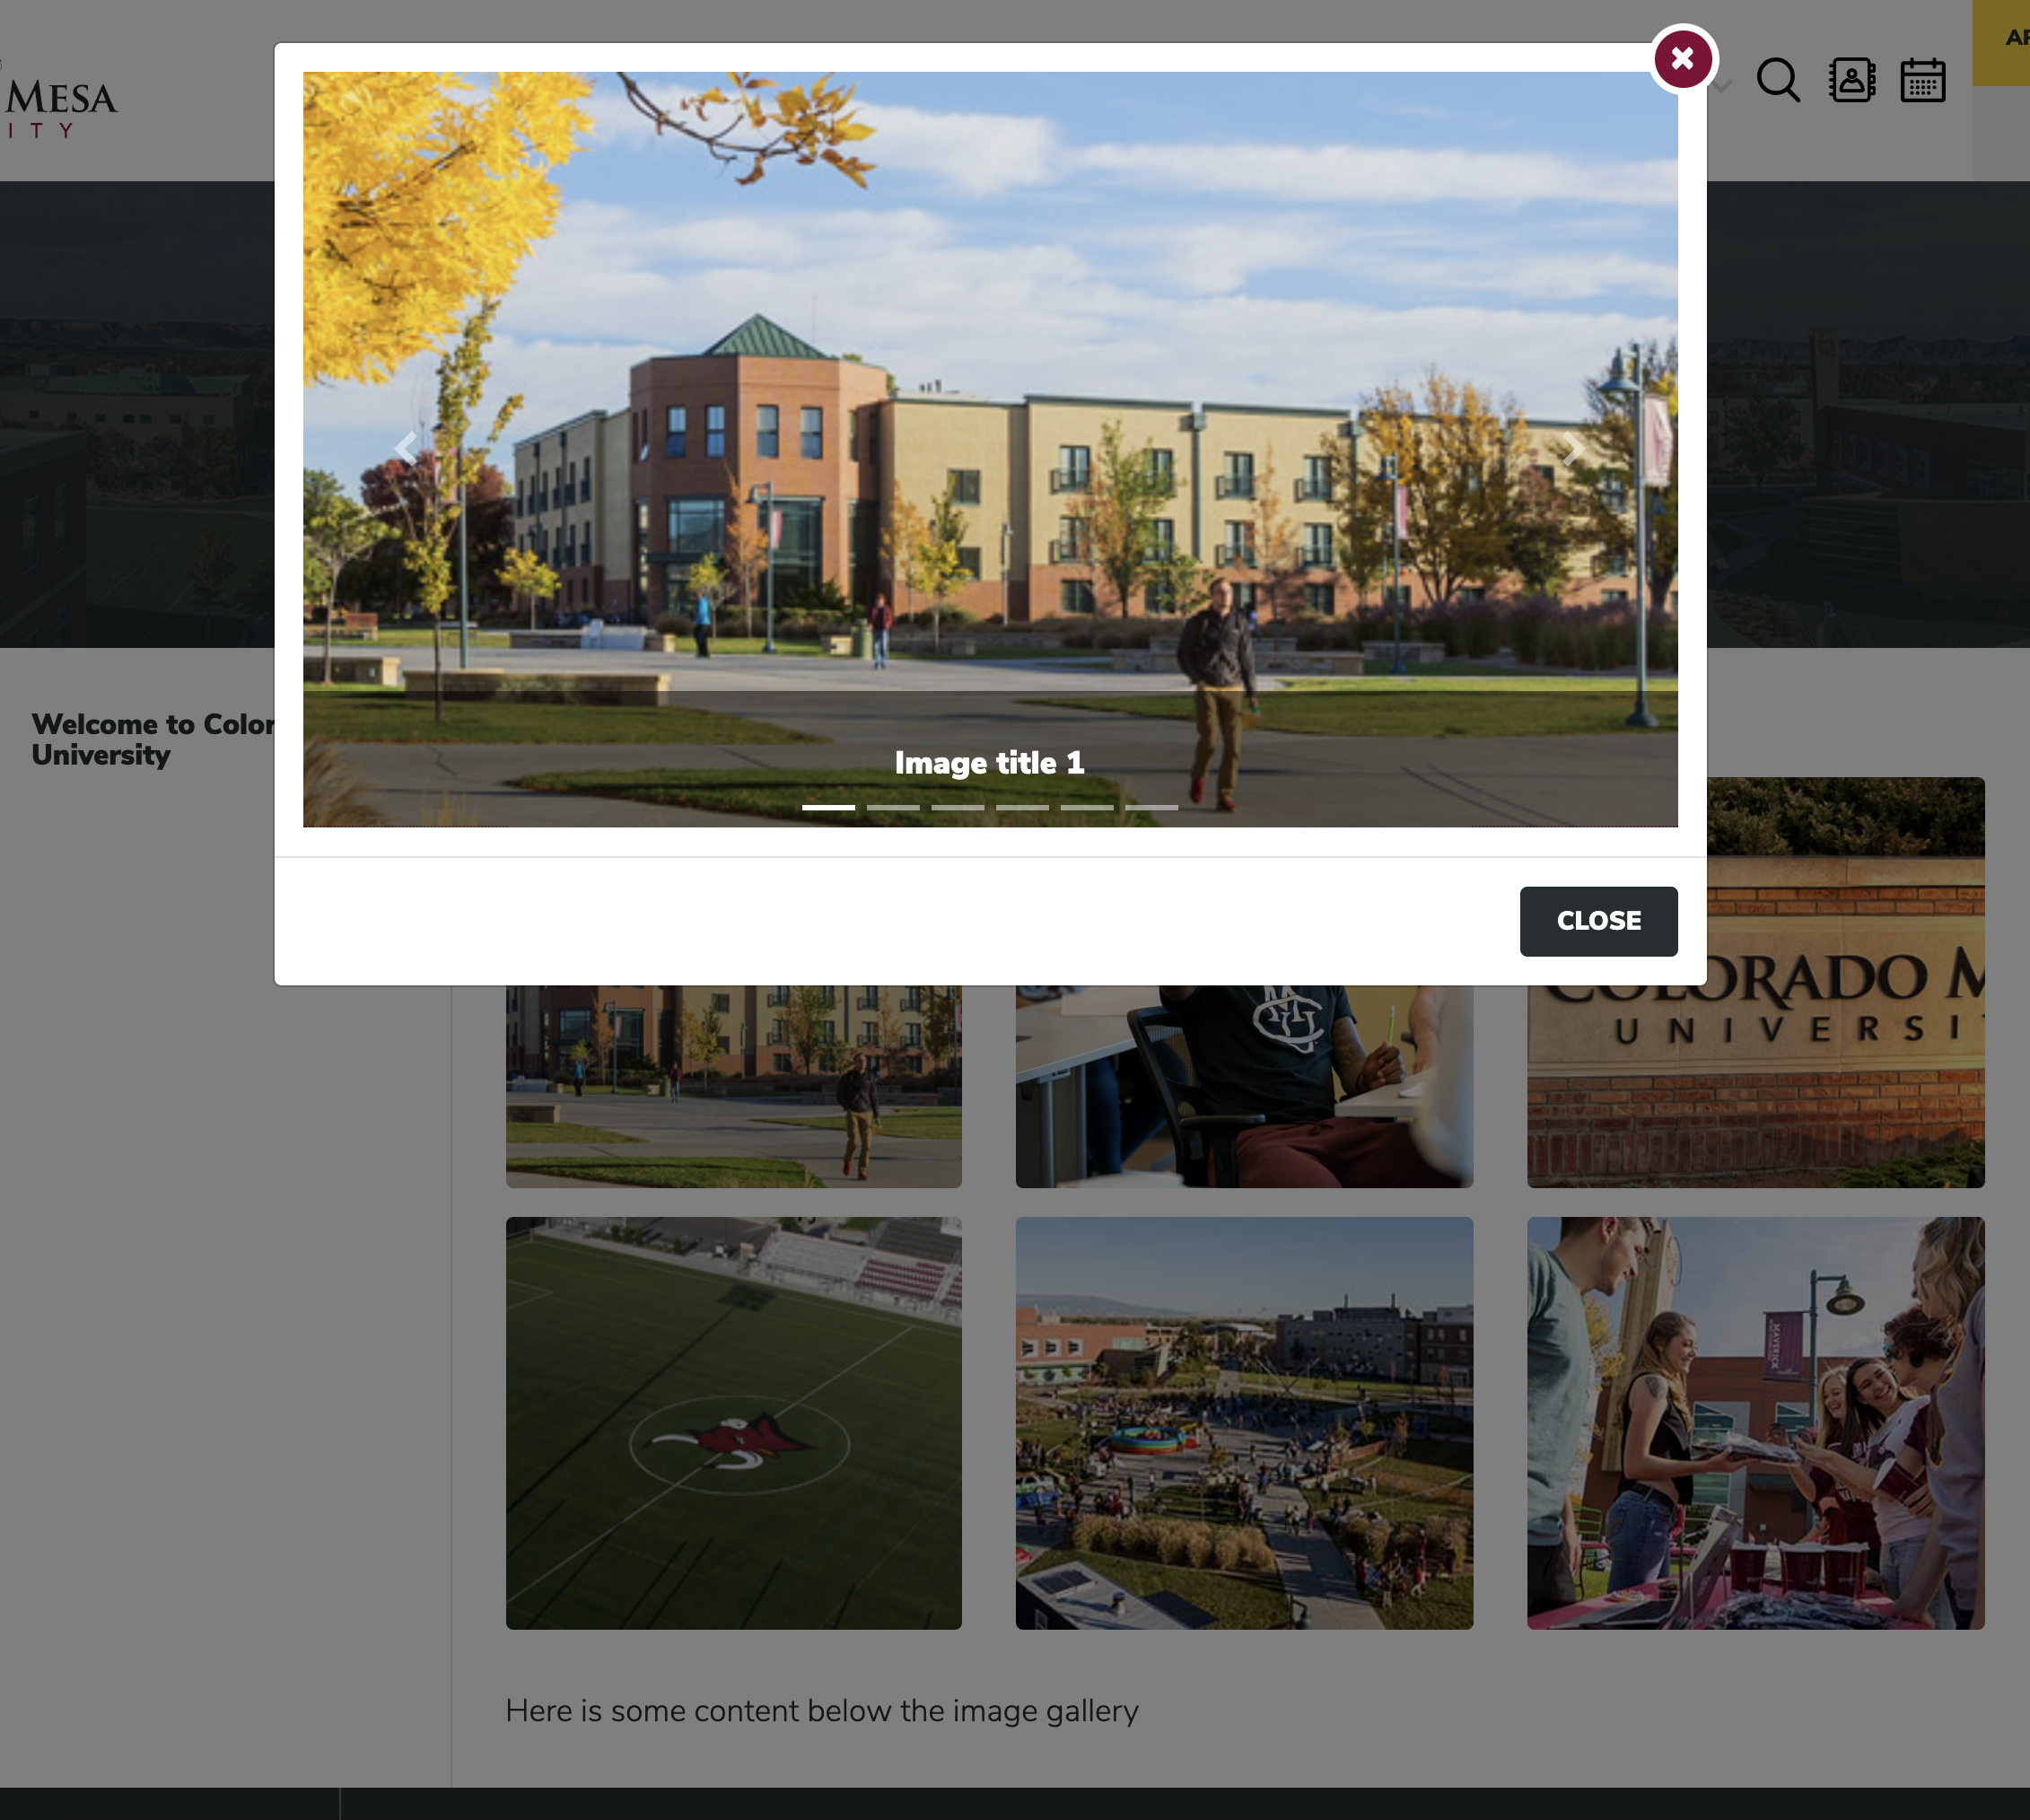Jump to fourth carousel slide indicator

tap(1022, 807)
